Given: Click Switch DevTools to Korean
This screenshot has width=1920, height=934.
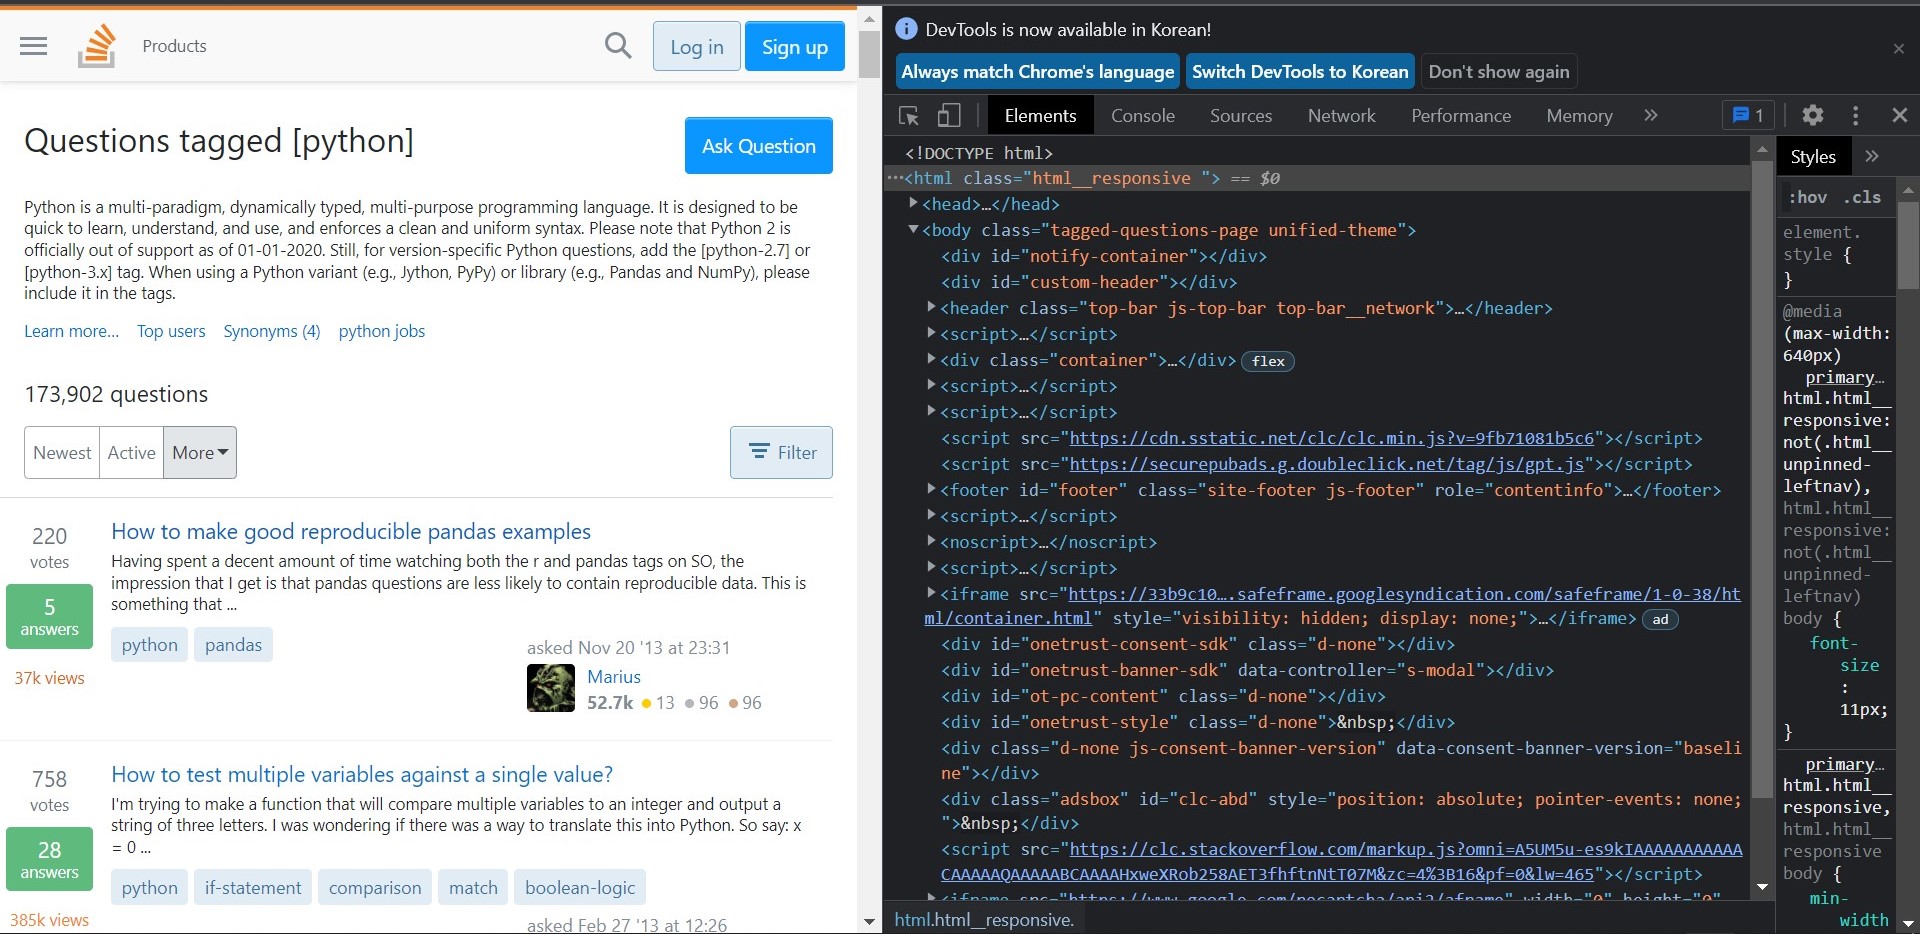Looking at the screenshot, I should pos(1300,72).
